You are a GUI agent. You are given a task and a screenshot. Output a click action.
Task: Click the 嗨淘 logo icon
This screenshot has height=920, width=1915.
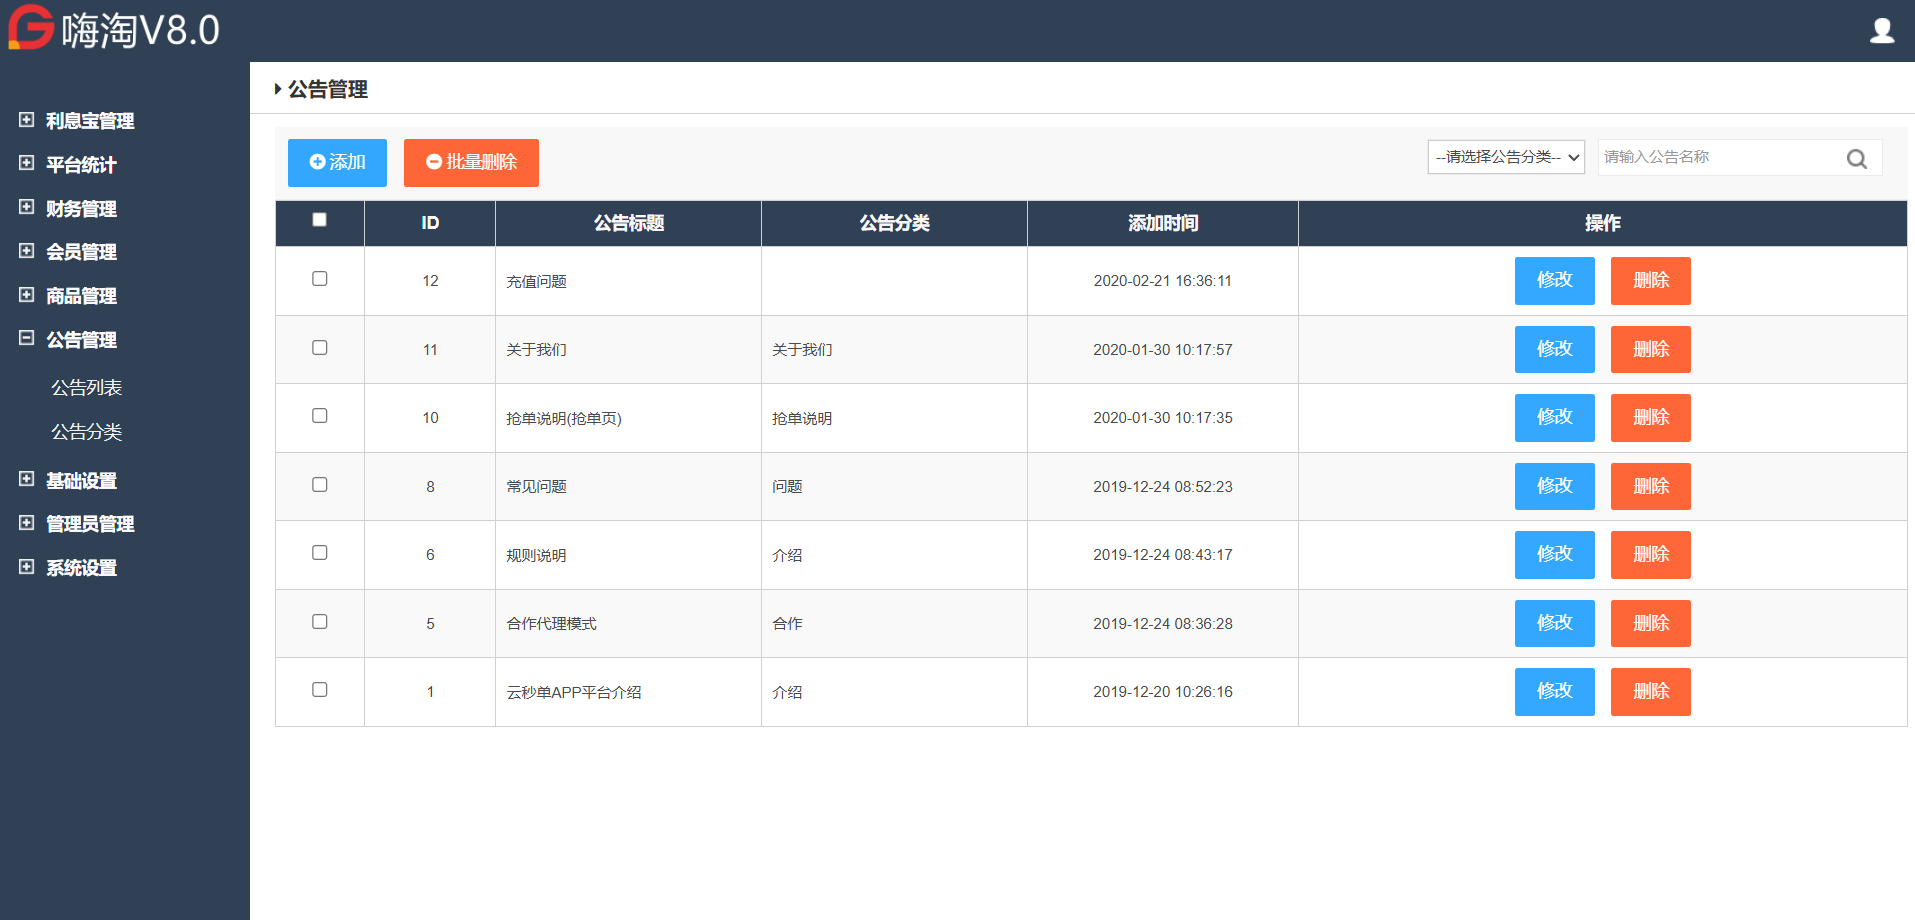click(x=31, y=27)
